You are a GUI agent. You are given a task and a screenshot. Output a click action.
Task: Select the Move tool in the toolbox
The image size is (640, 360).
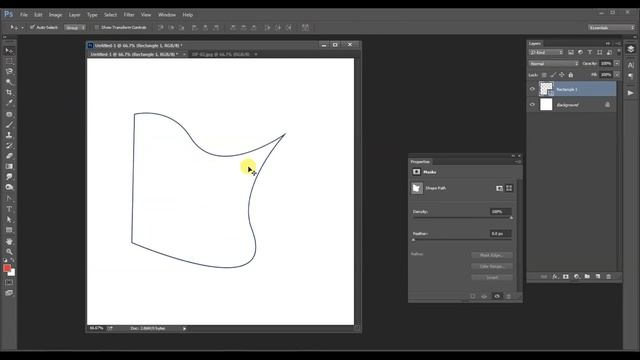pyautogui.click(x=9, y=51)
